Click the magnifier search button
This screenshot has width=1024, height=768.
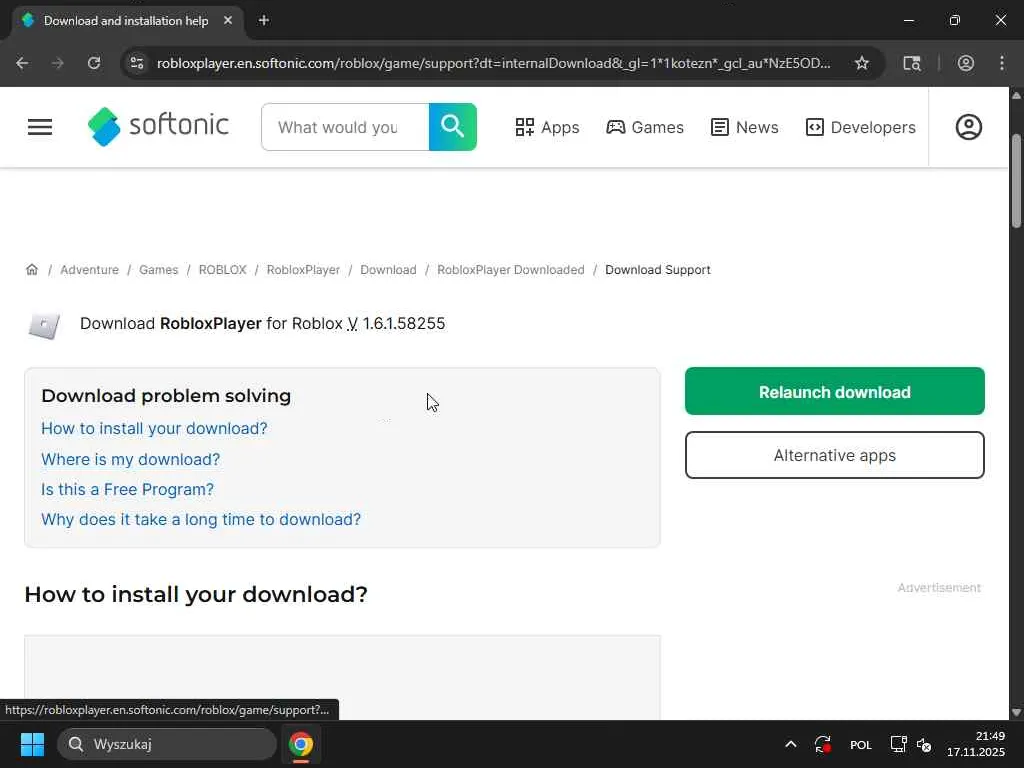pos(453,127)
